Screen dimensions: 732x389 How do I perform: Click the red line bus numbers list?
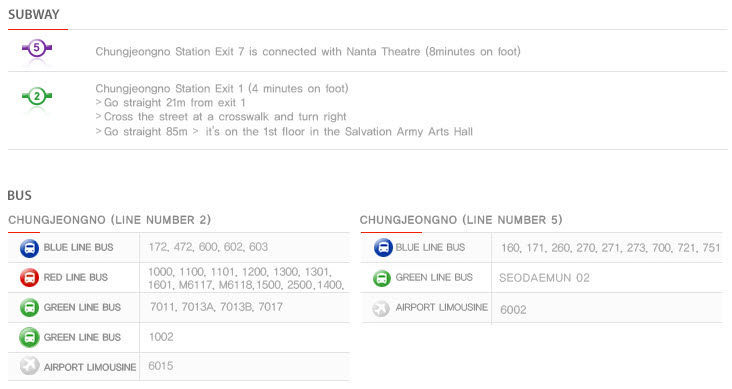point(246,278)
